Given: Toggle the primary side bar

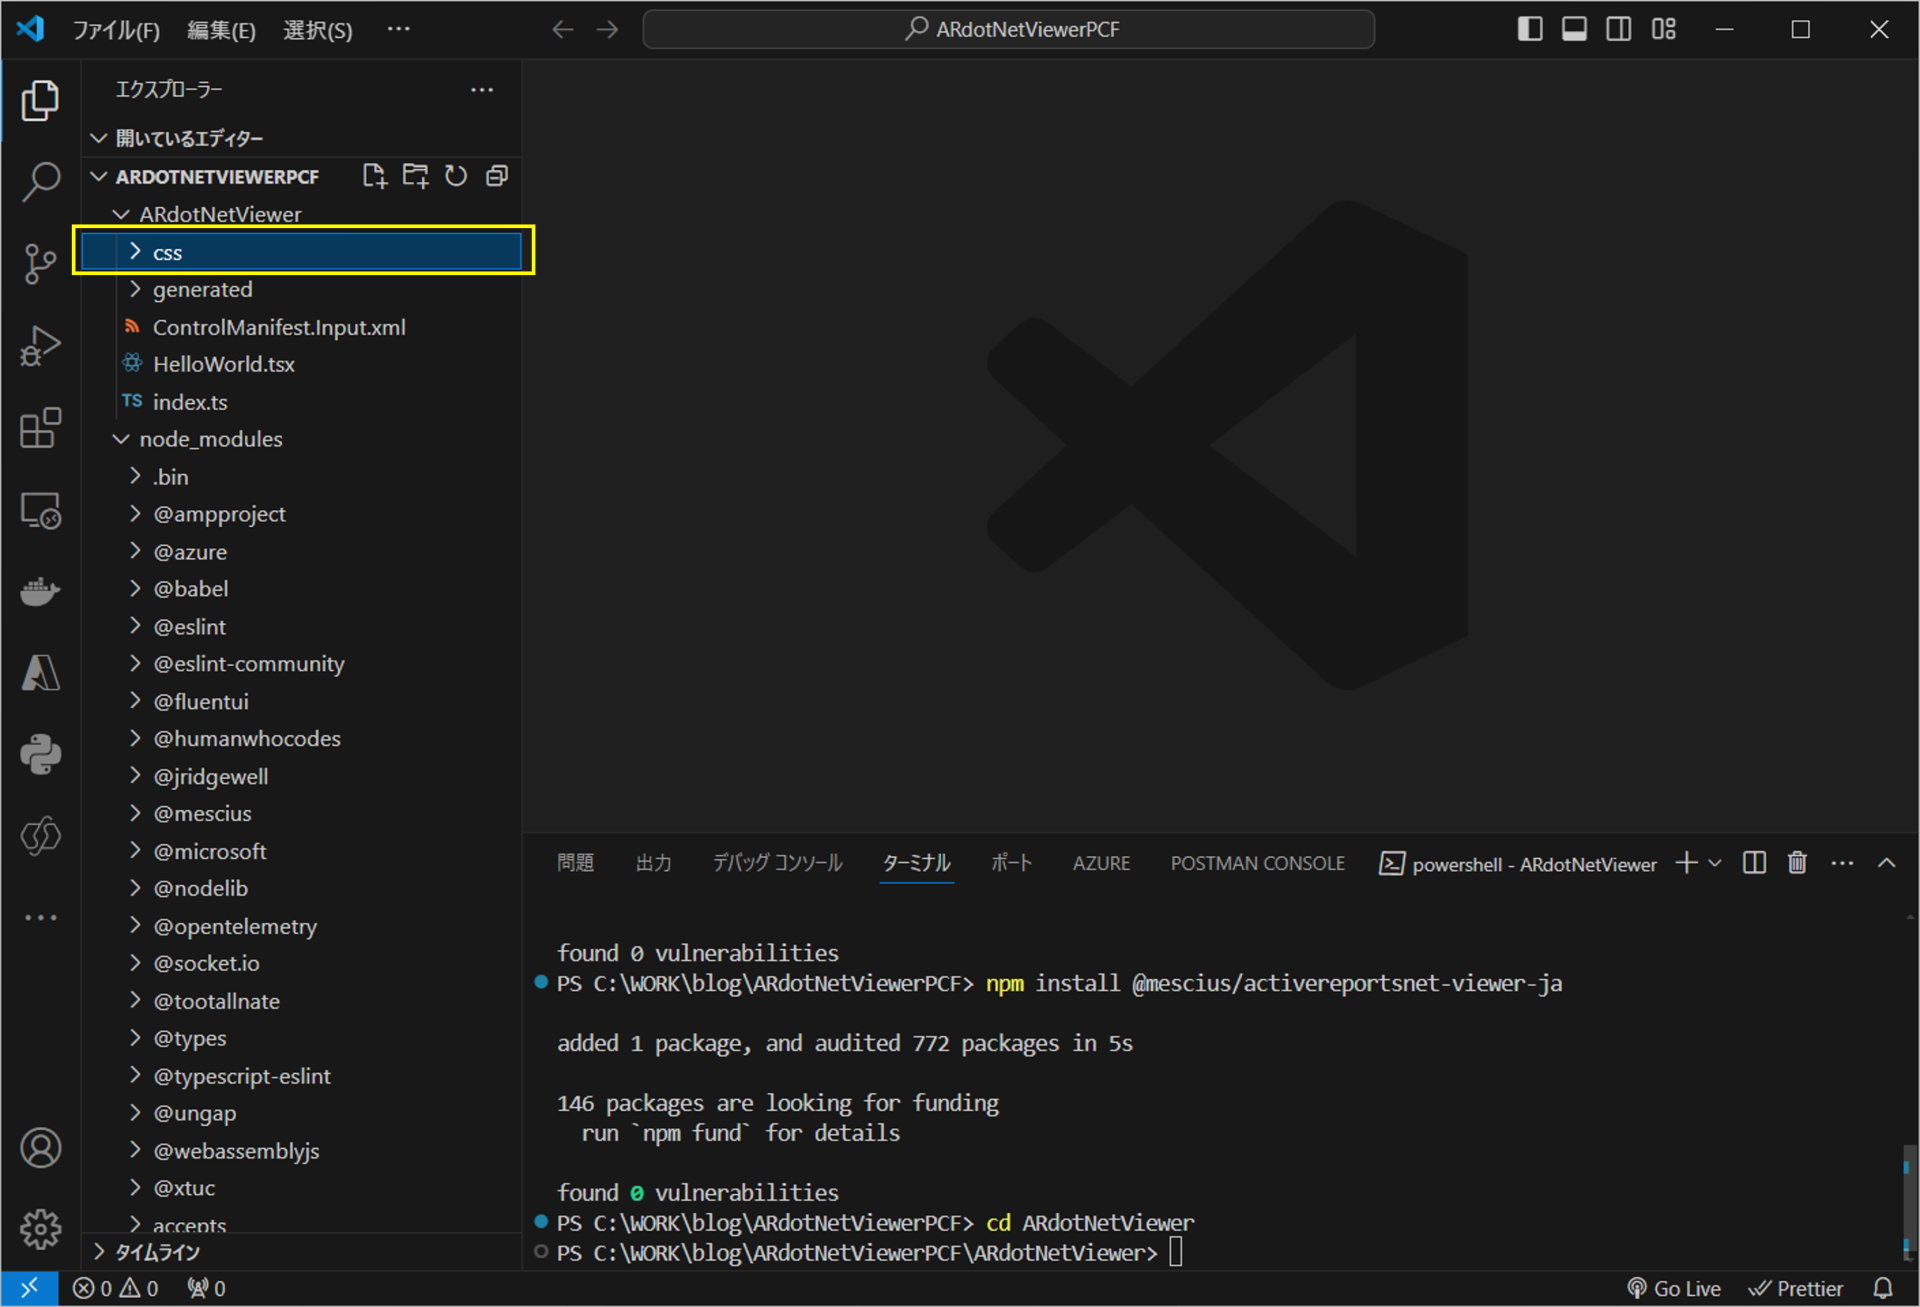Looking at the screenshot, I should pyautogui.click(x=1530, y=29).
